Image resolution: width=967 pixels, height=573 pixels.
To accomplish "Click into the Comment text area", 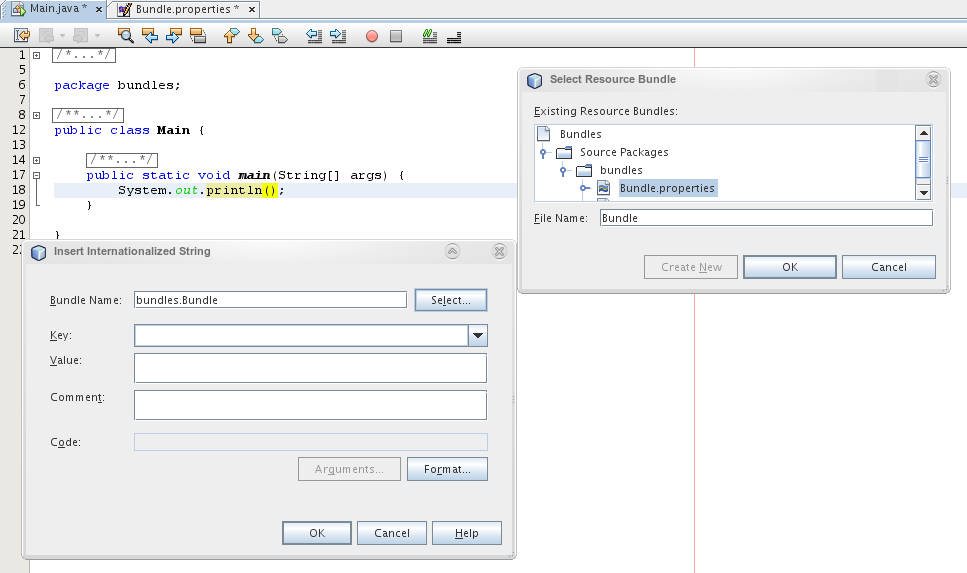I will (x=310, y=405).
